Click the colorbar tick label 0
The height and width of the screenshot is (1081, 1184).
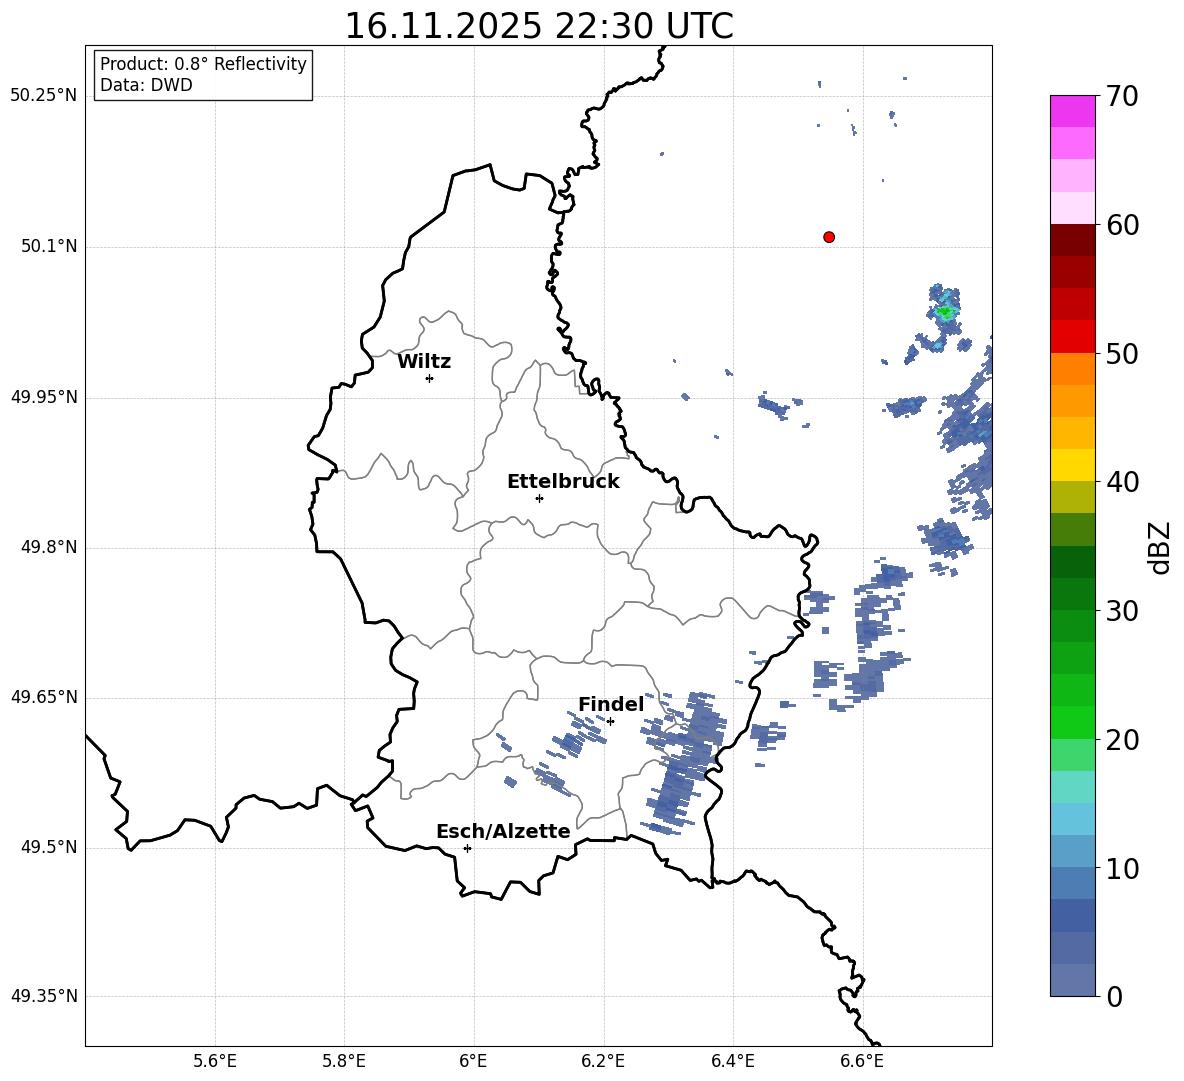pos(1114,996)
